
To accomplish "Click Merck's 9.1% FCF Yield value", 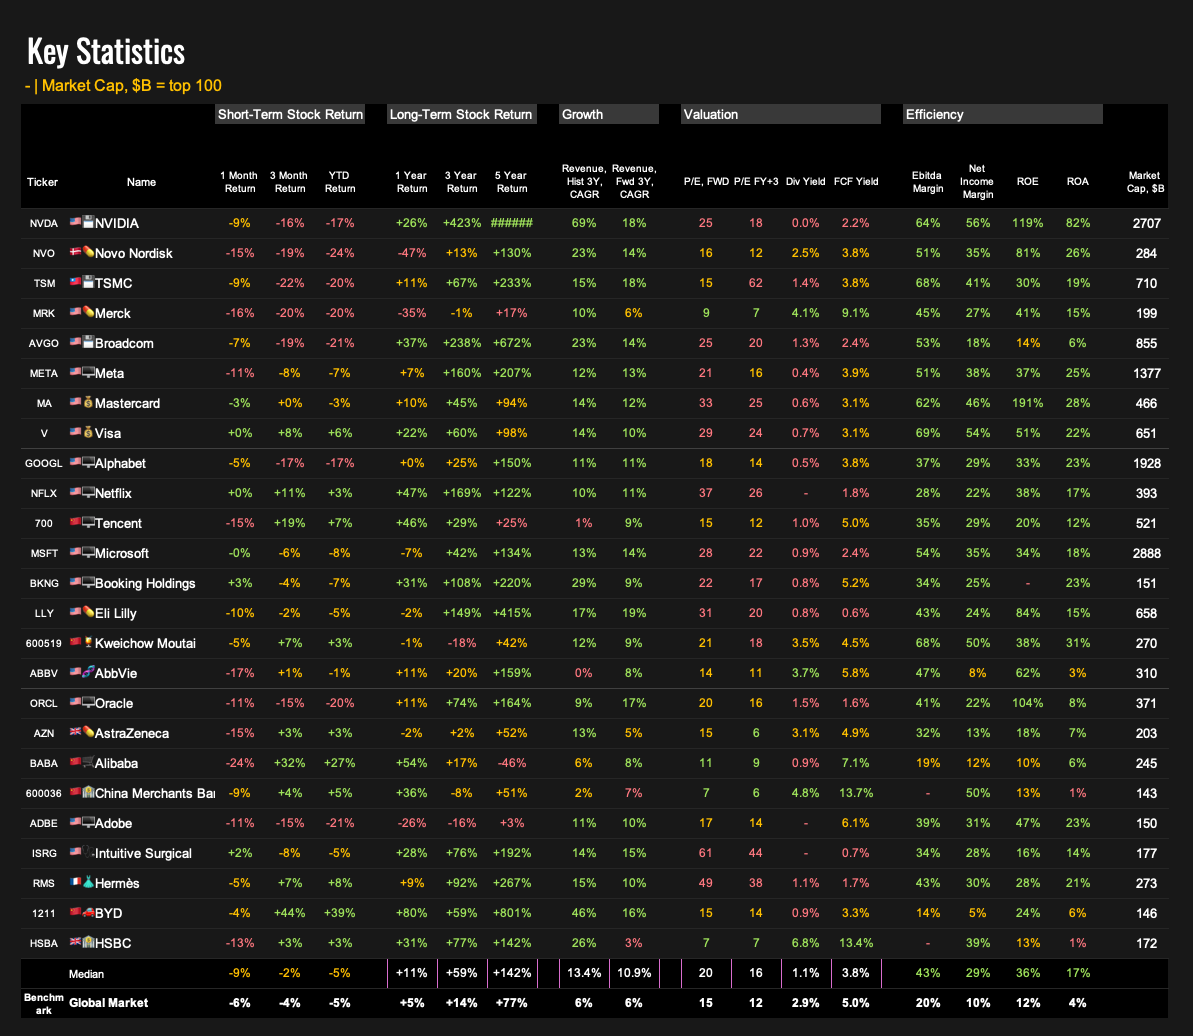I will click(856, 313).
